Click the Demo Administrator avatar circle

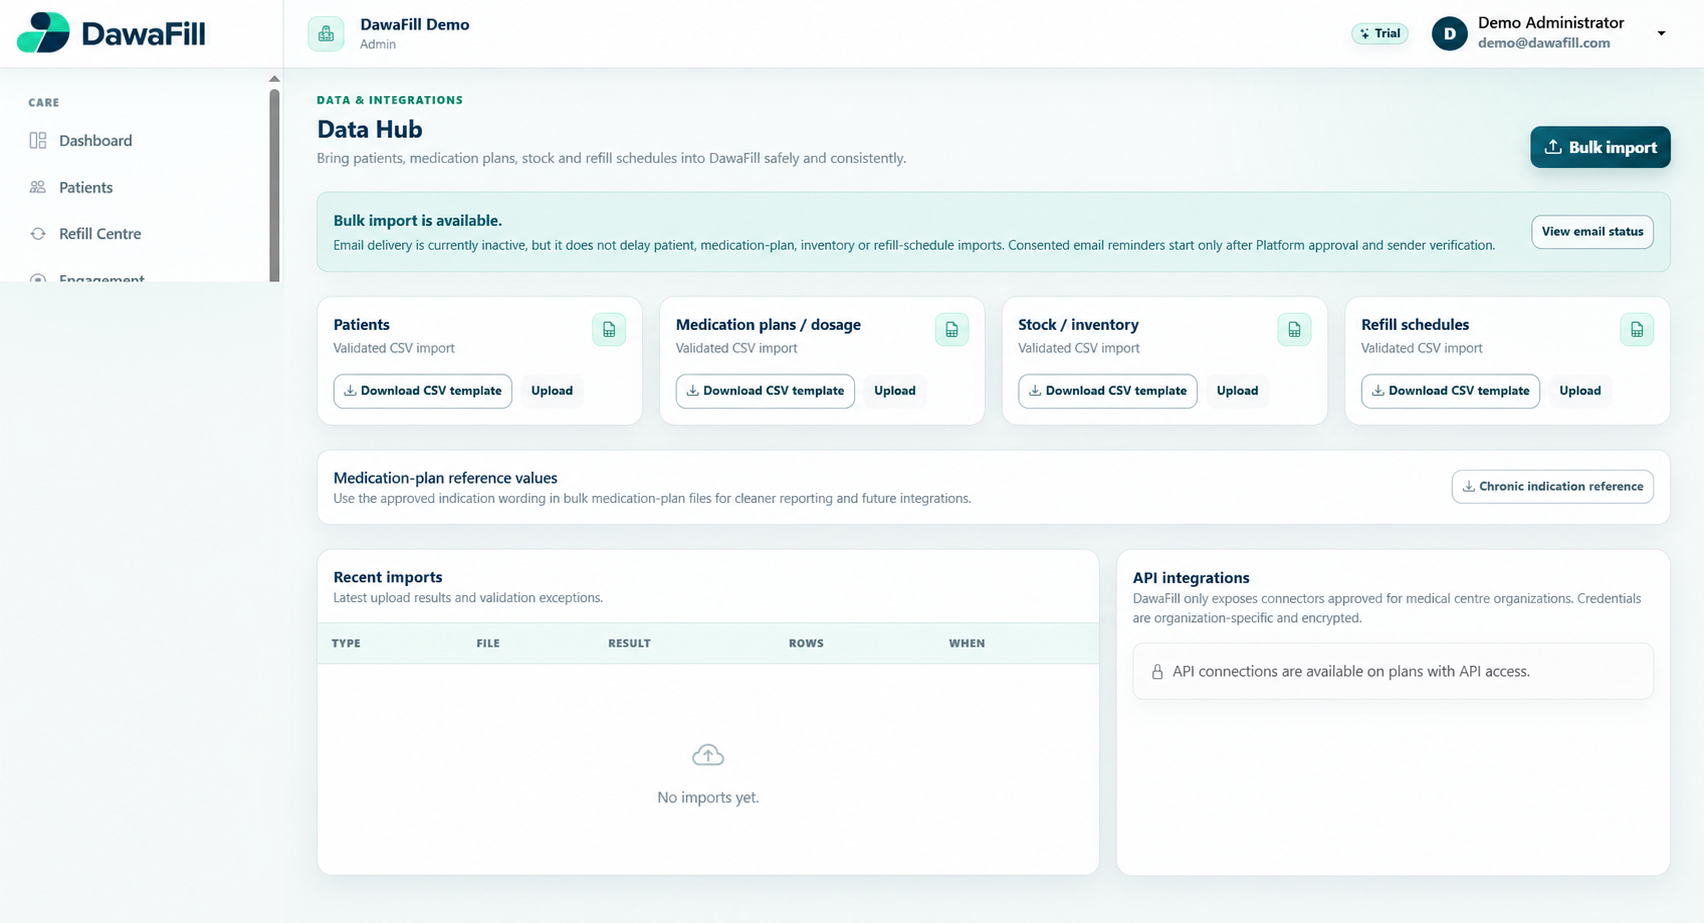1449,34
